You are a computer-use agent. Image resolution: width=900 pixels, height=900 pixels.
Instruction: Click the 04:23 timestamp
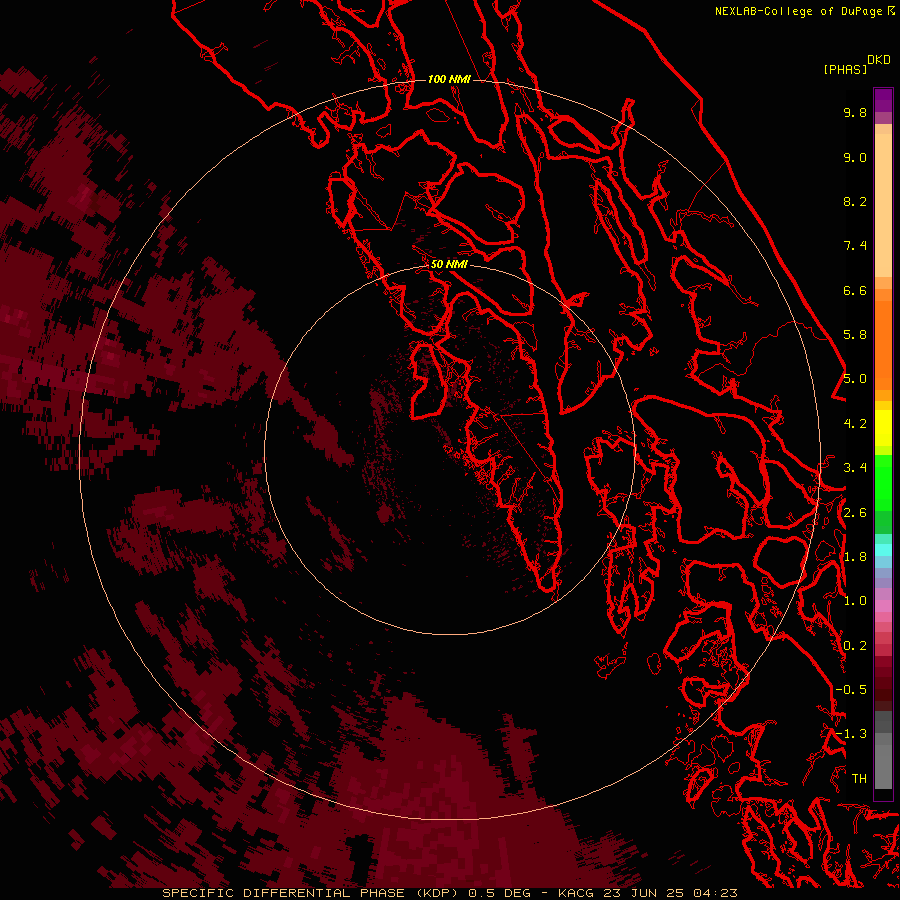[x=715, y=893]
